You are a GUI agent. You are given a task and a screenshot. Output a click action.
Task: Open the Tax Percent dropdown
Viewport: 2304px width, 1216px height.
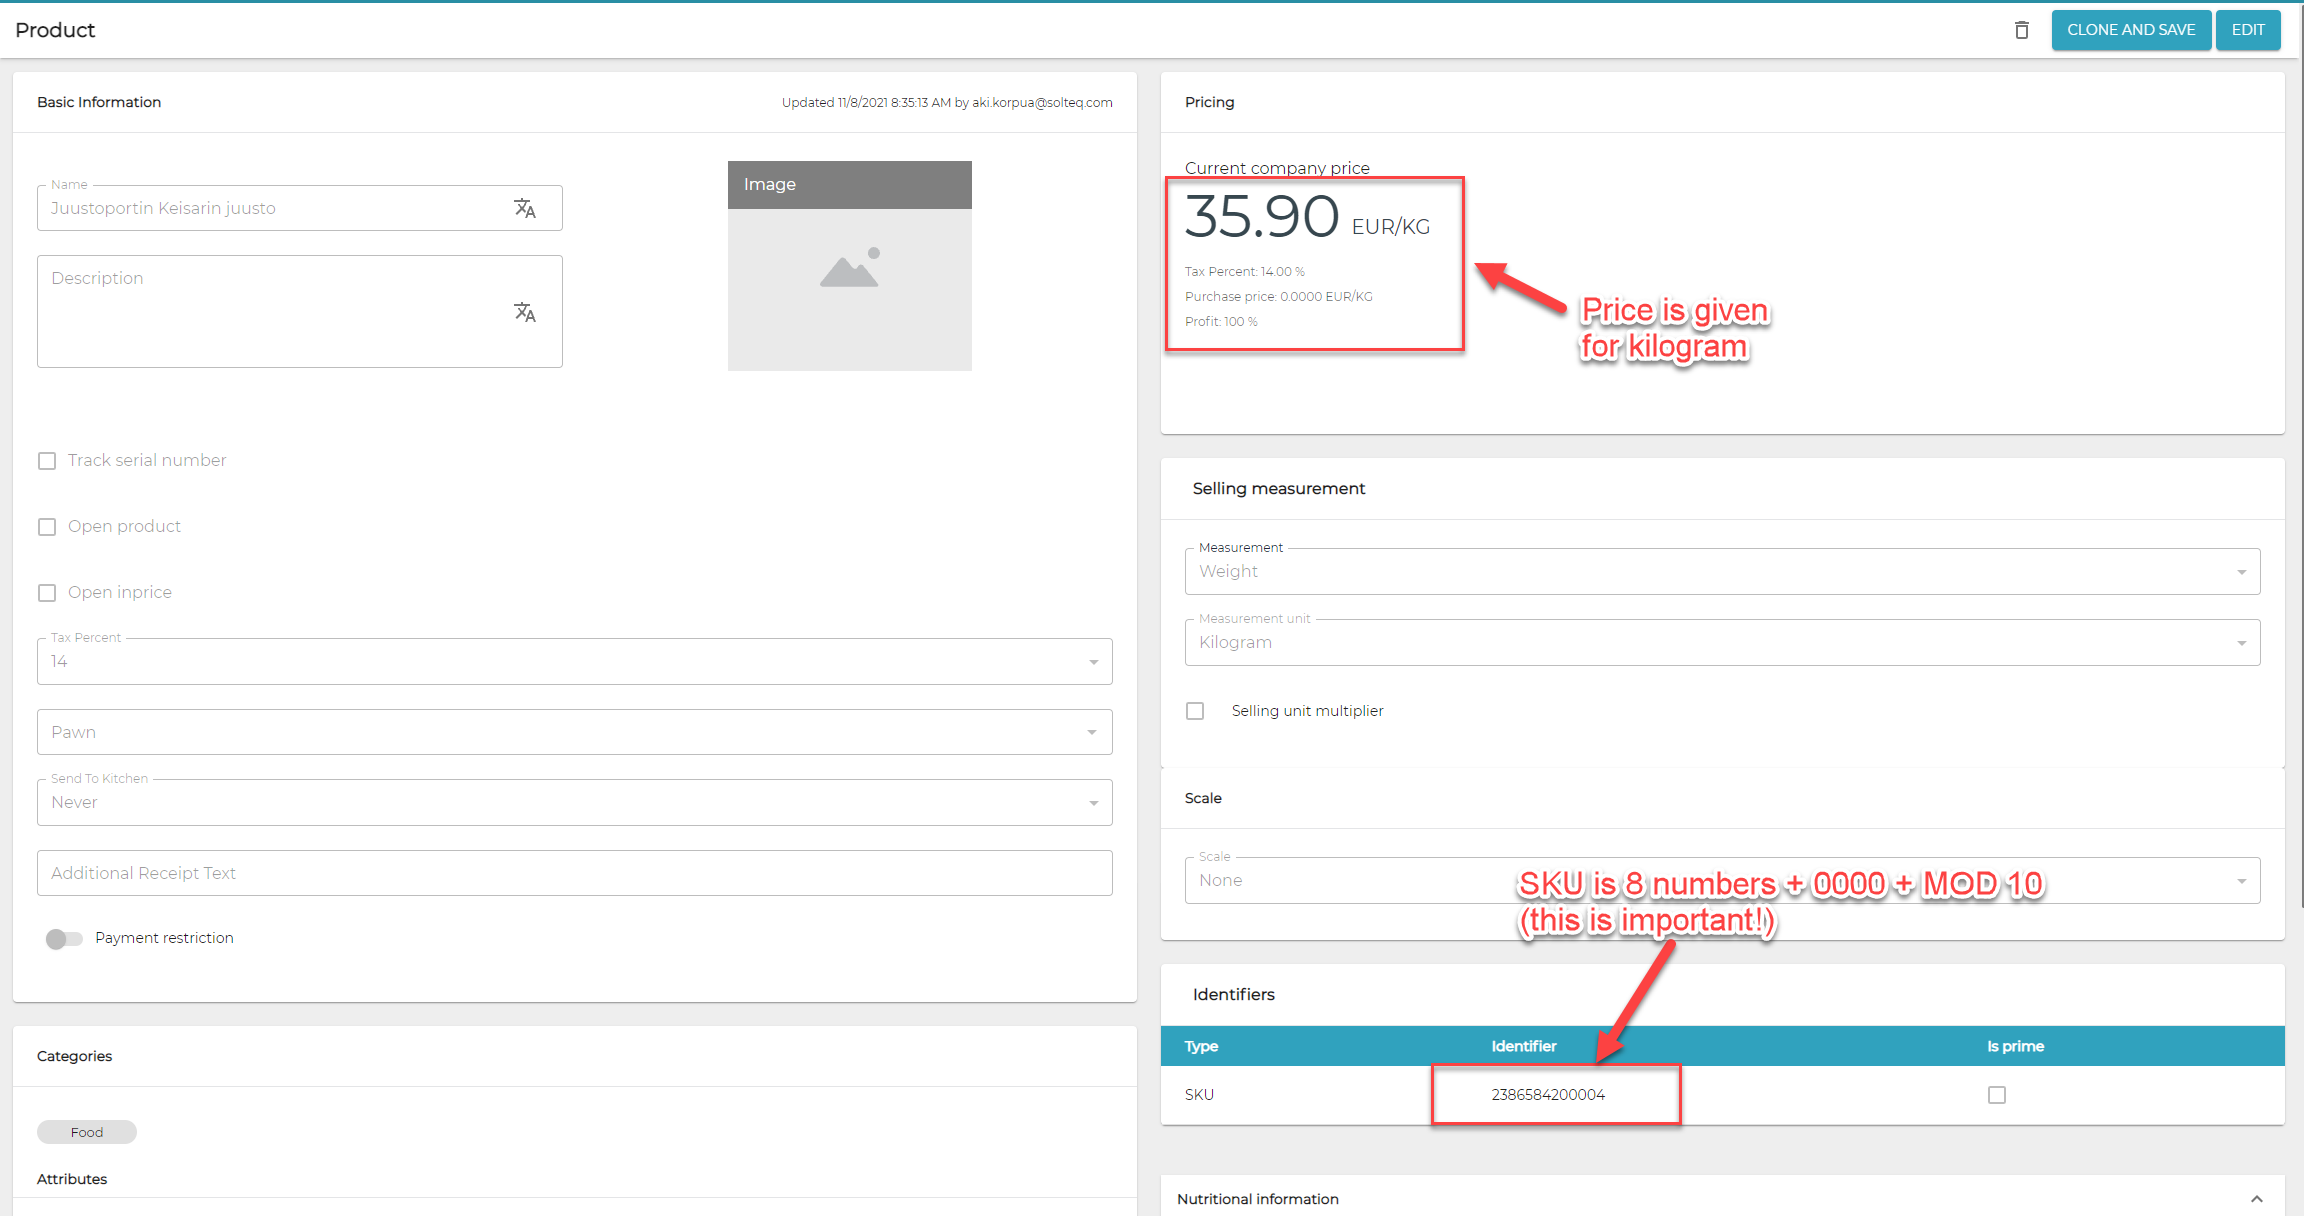[x=1093, y=662]
